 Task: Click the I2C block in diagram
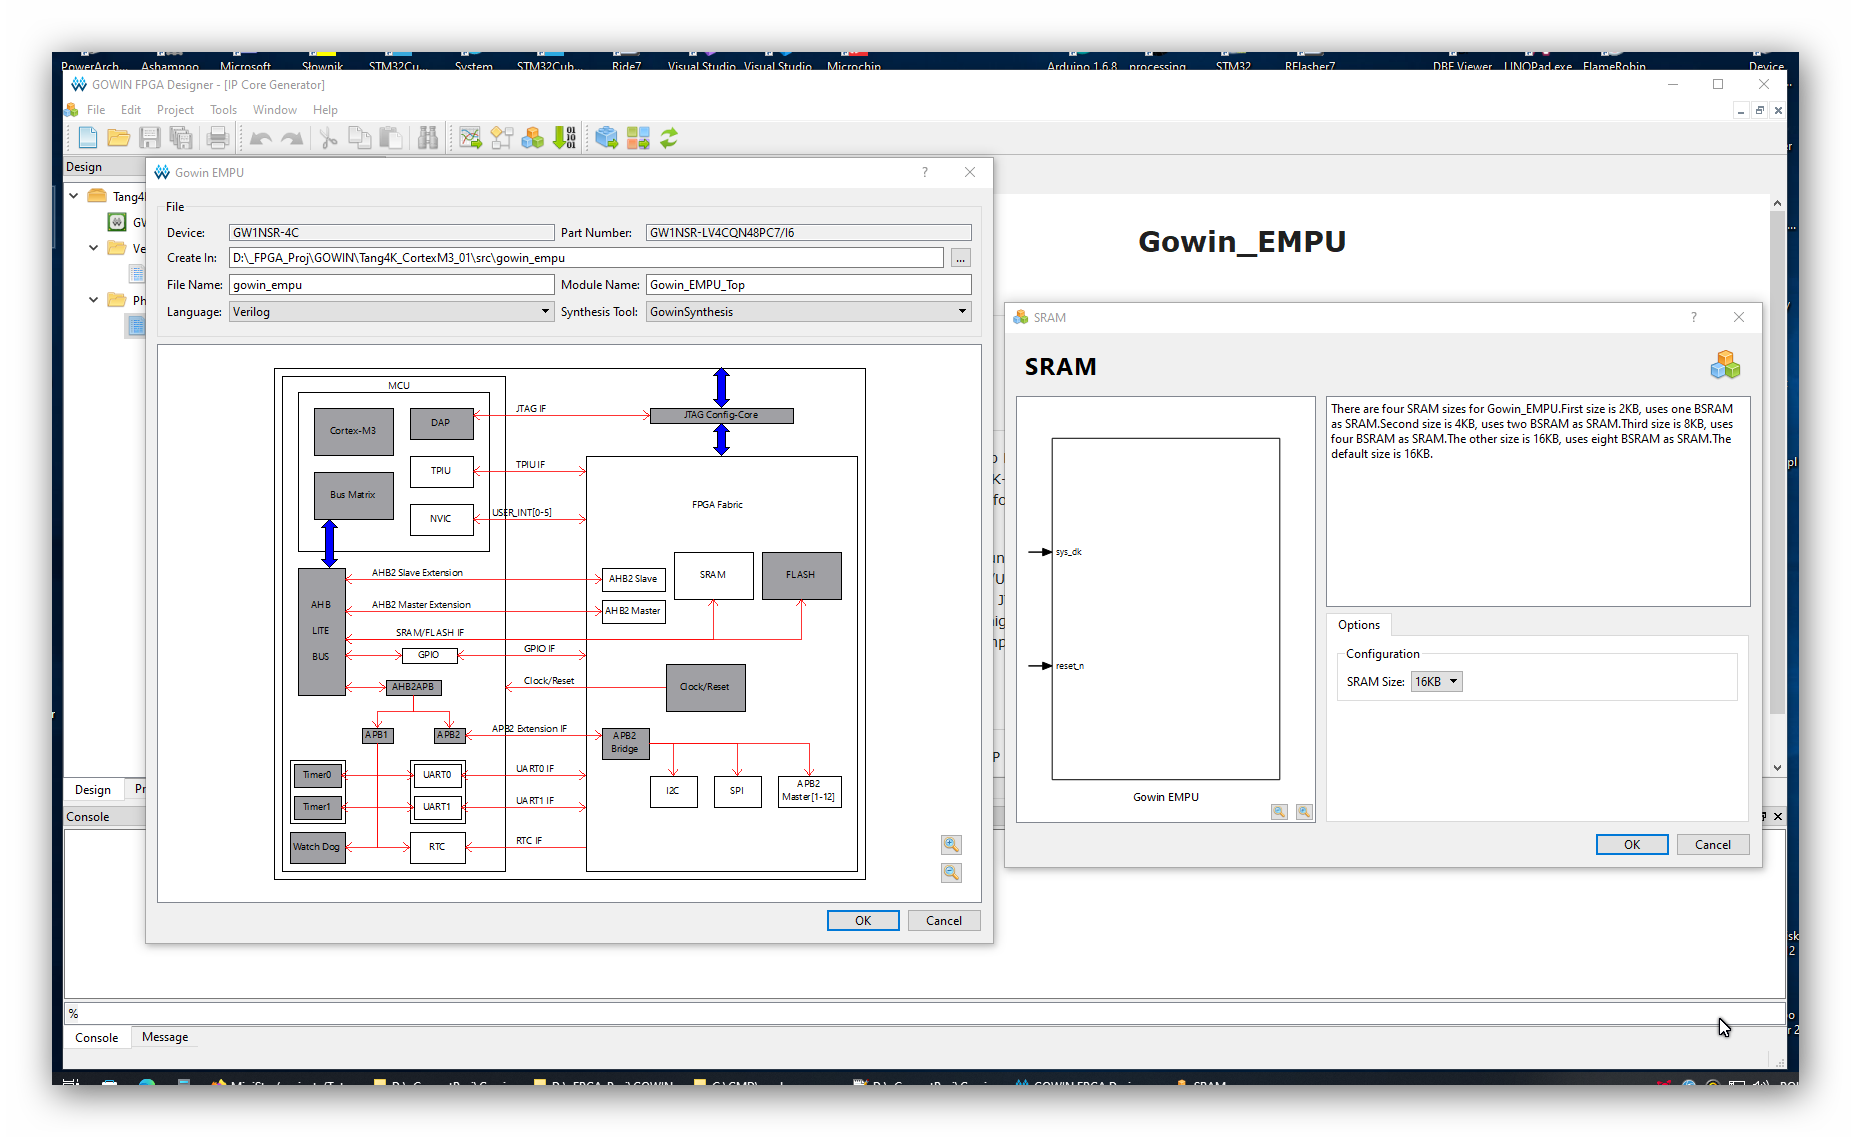coord(673,791)
